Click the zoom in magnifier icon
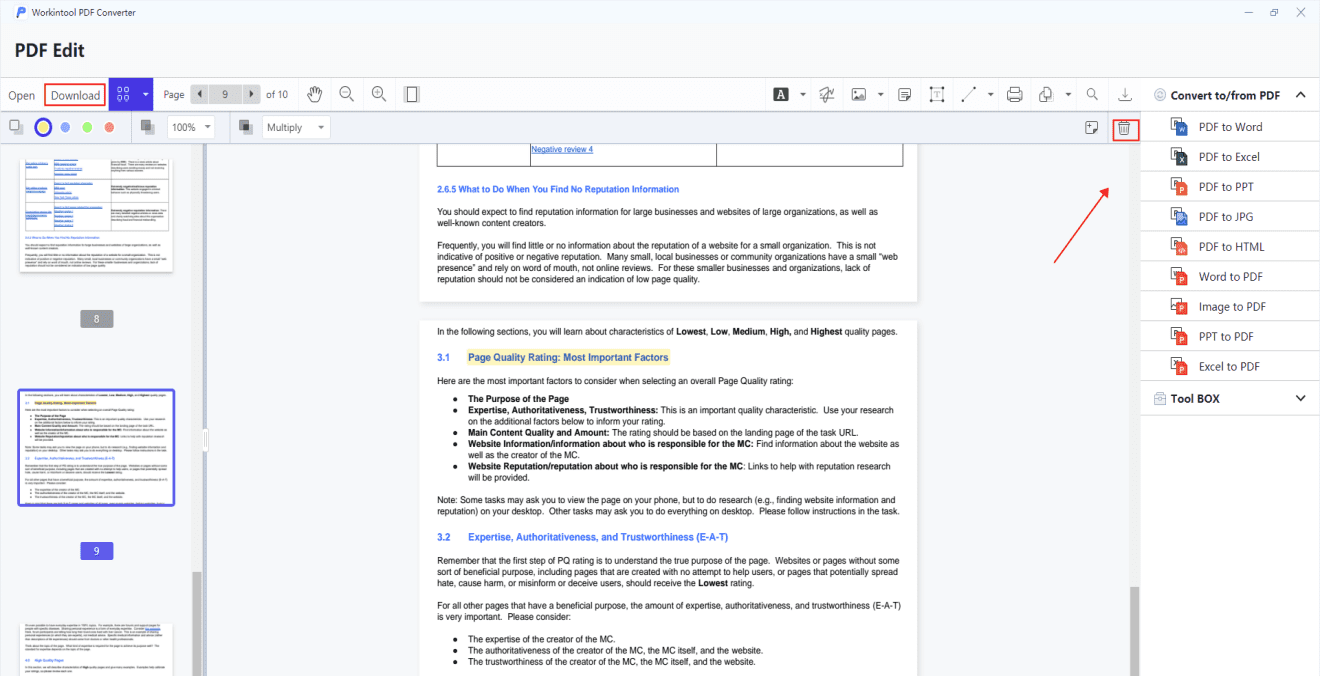The height and width of the screenshot is (676, 1320). point(379,94)
